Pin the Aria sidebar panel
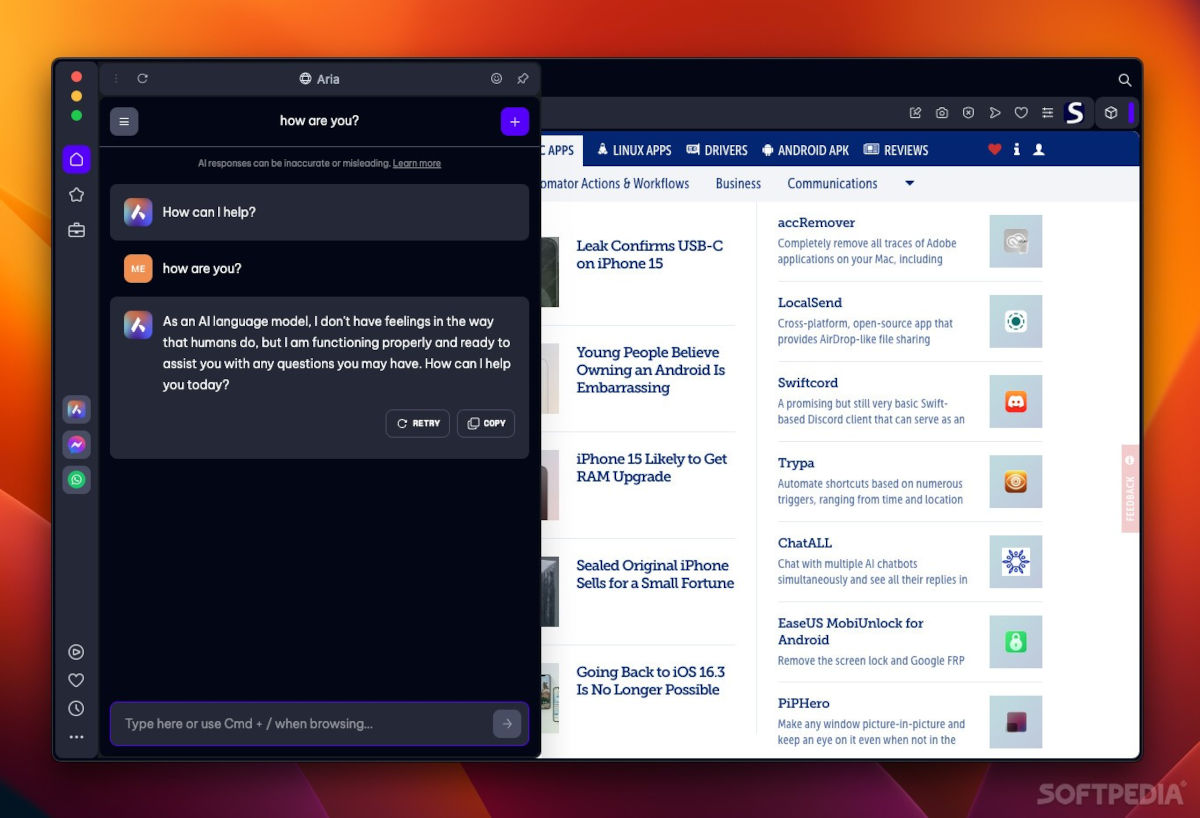1200x818 pixels. click(522, 78)
